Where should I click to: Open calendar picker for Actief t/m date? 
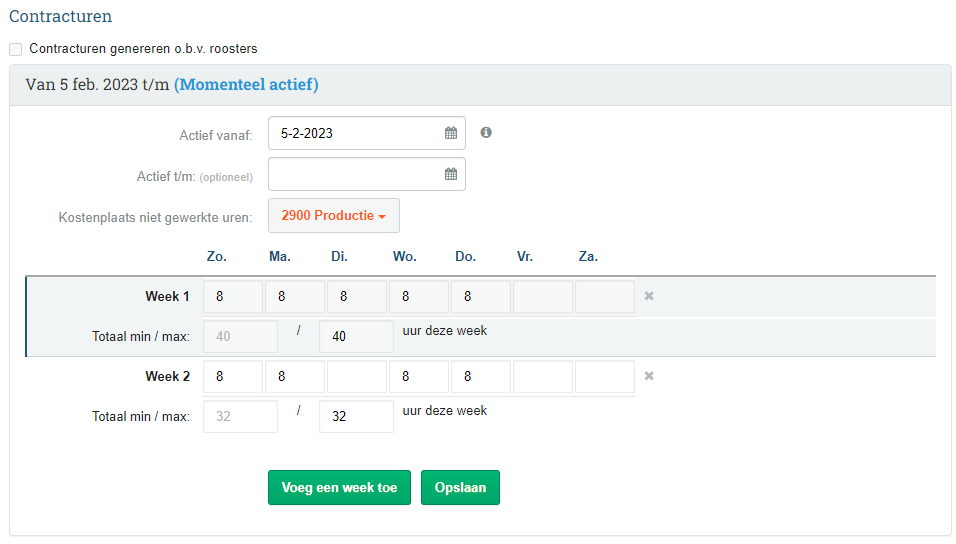pos(450,174)
